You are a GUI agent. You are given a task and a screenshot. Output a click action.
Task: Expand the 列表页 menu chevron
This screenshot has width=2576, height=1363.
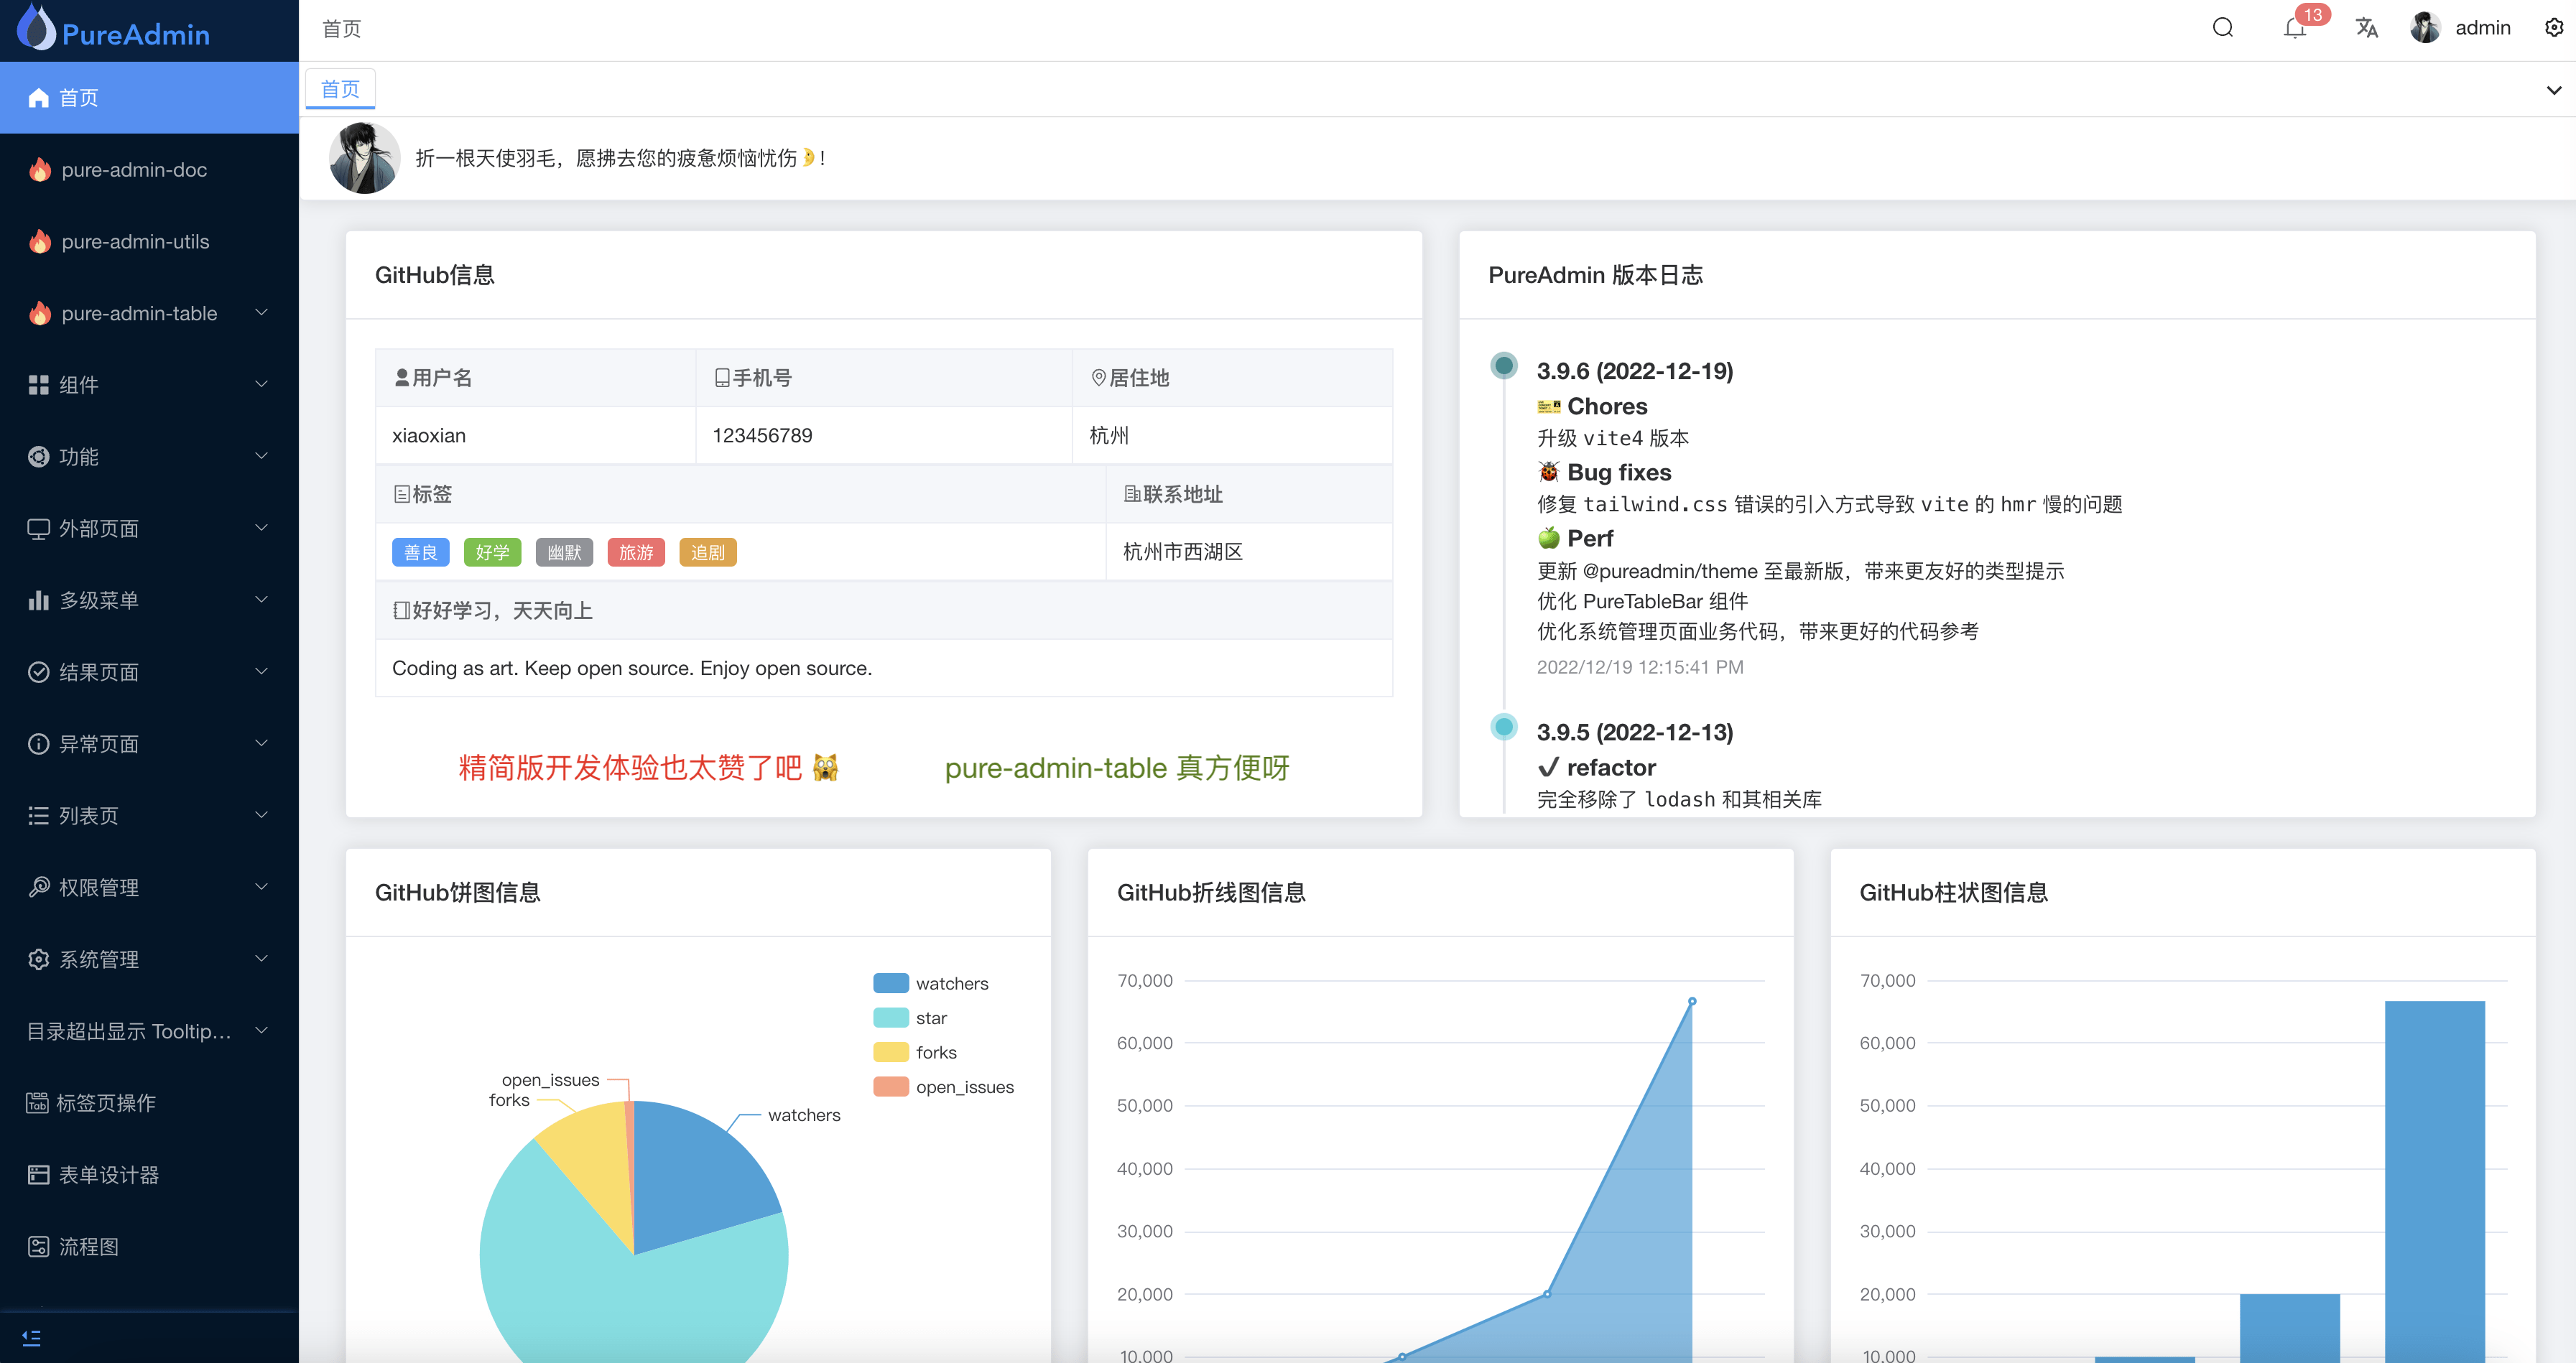pos(262,816)
